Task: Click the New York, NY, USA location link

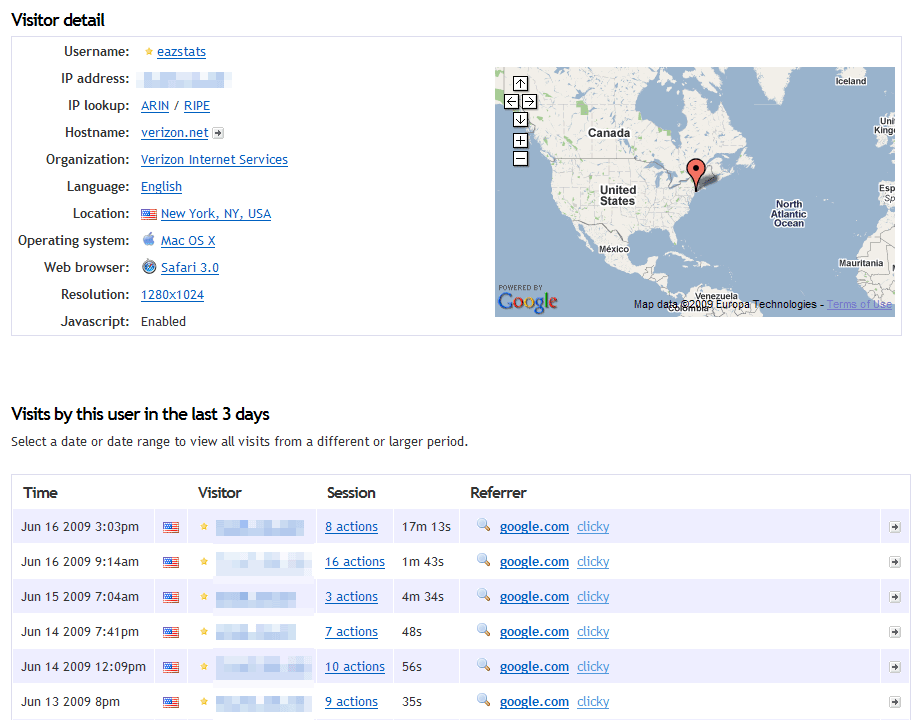Action: pos(216,213)
